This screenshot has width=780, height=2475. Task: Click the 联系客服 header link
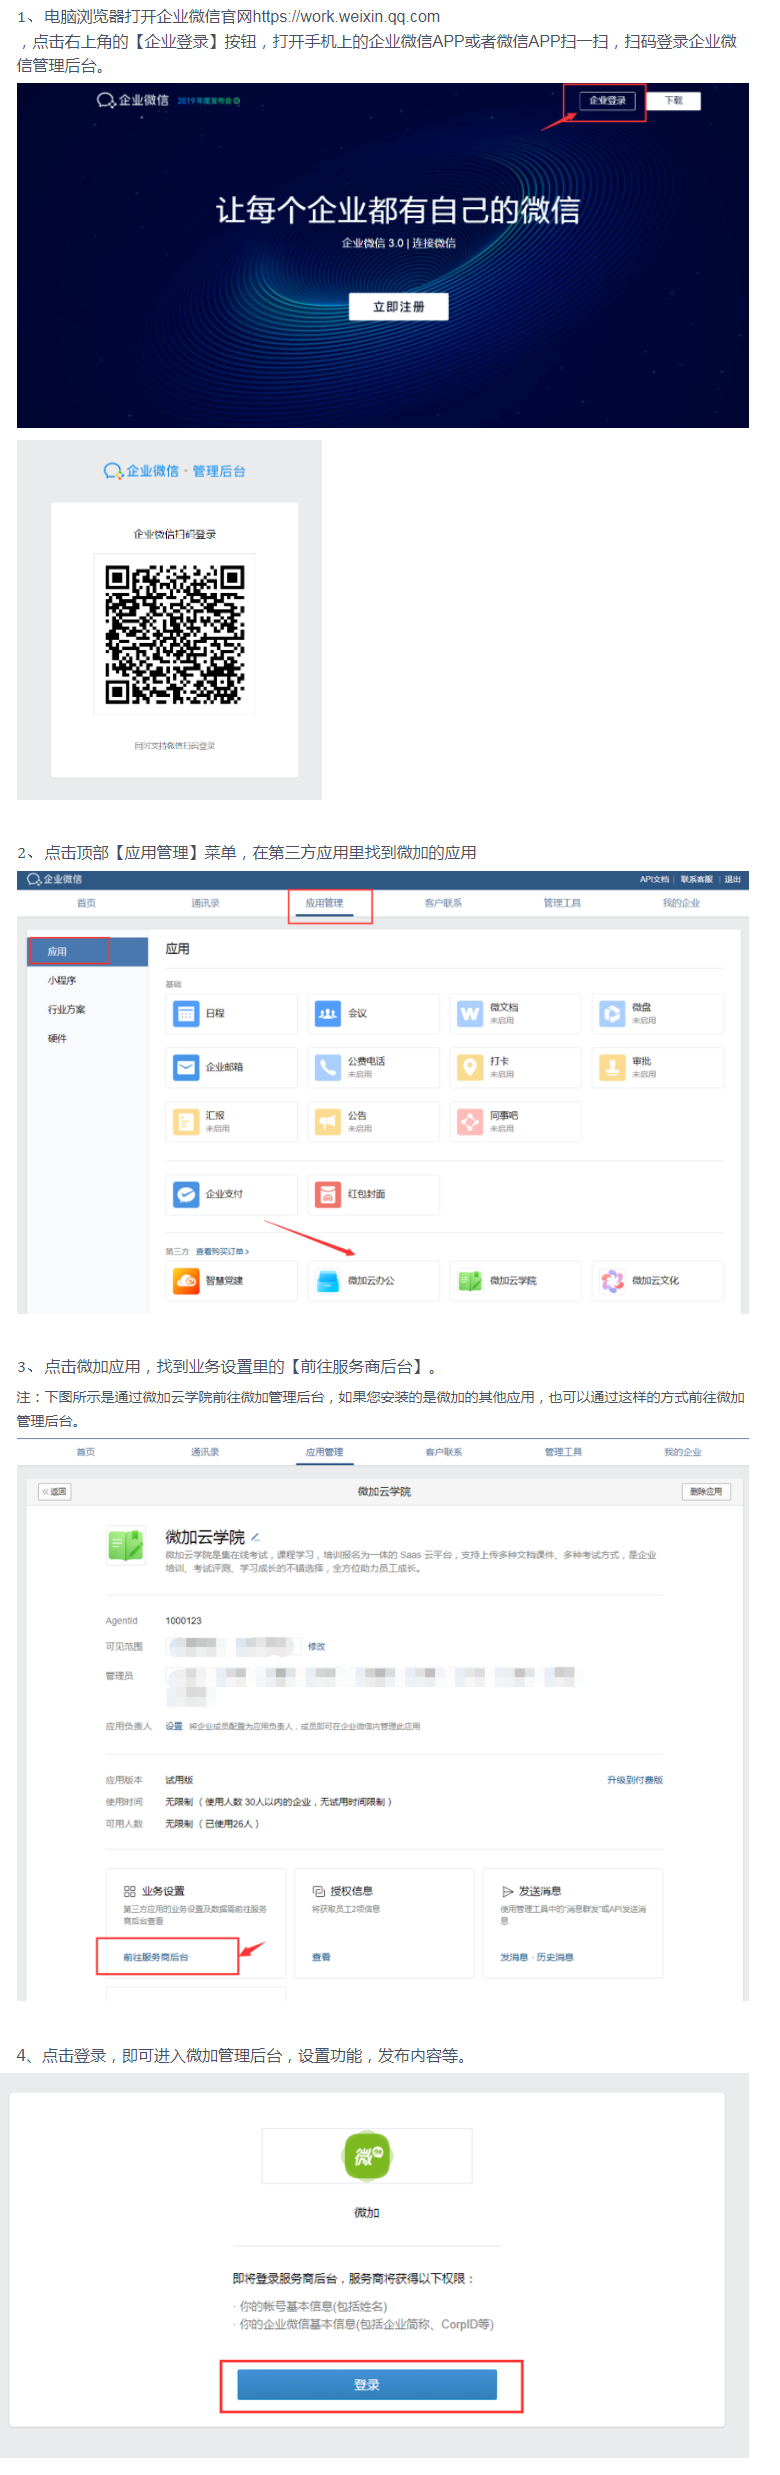(x=697, y=879)
